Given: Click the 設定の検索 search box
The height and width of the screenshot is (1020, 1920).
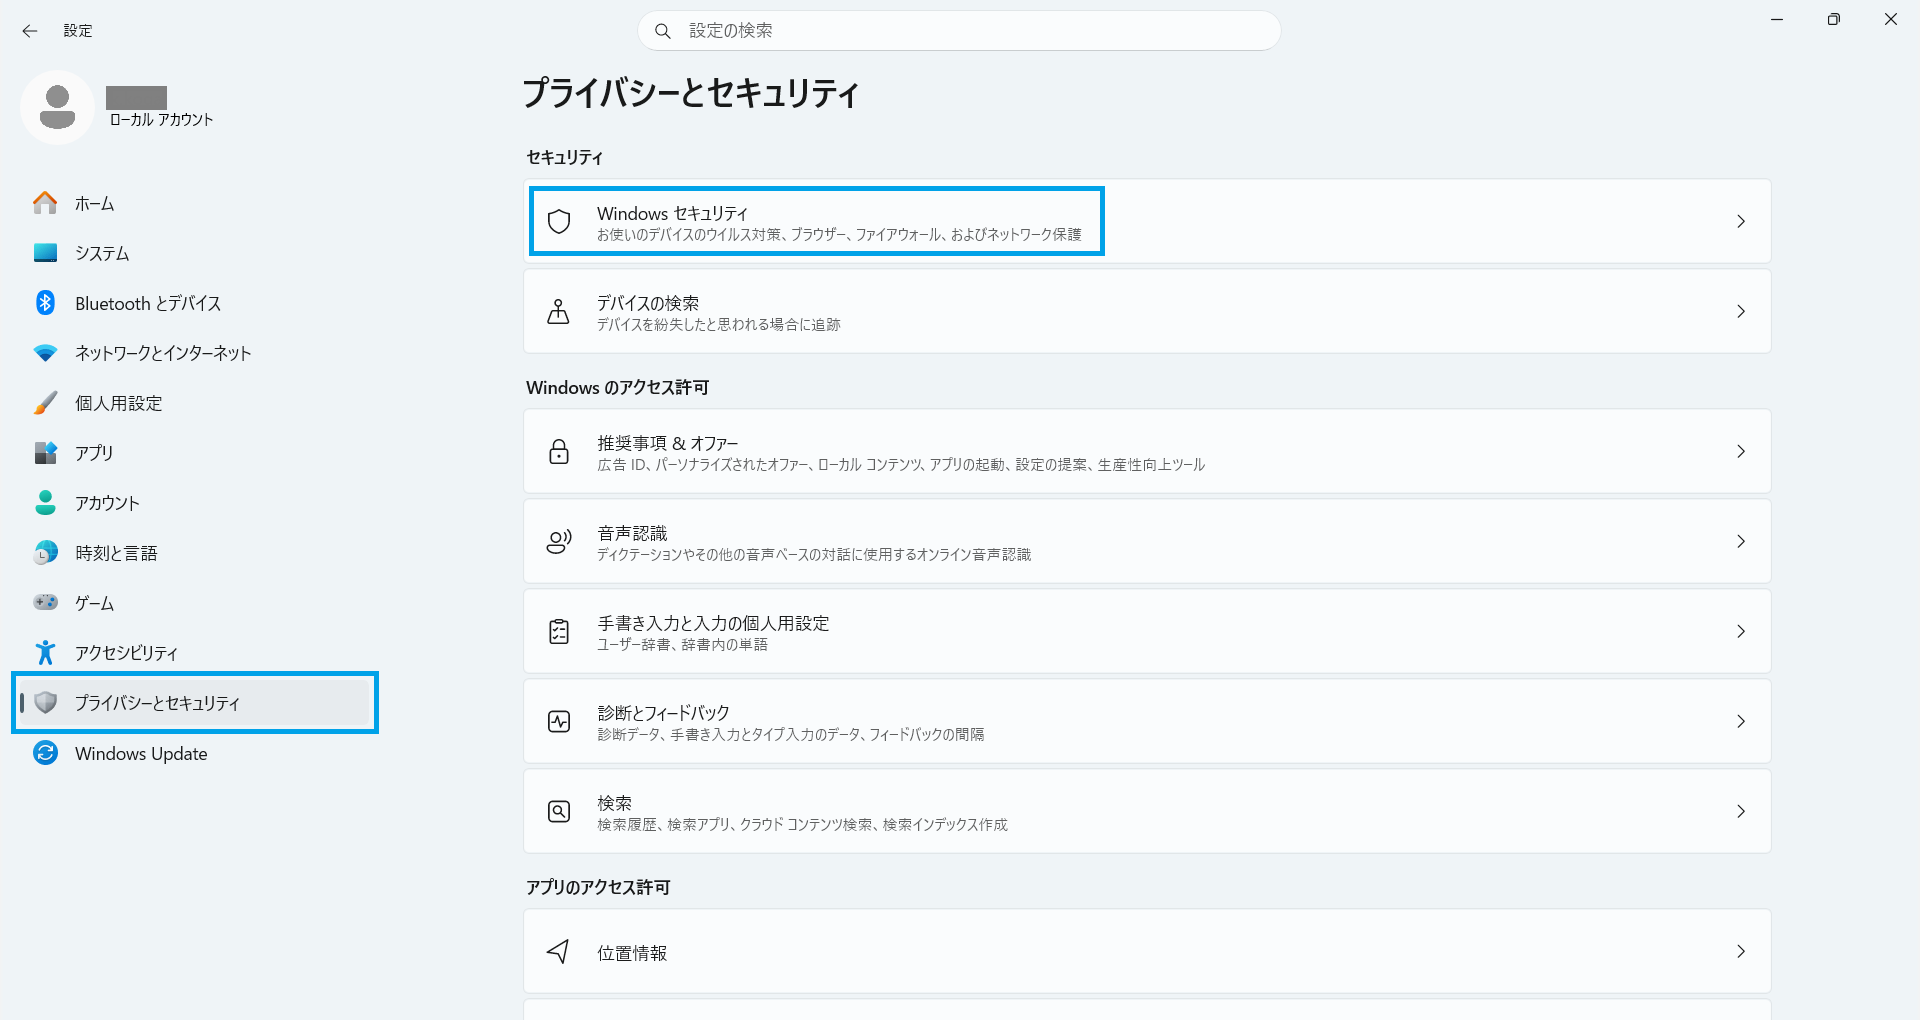Looking at the screenshot, I should tap(960, 31).
